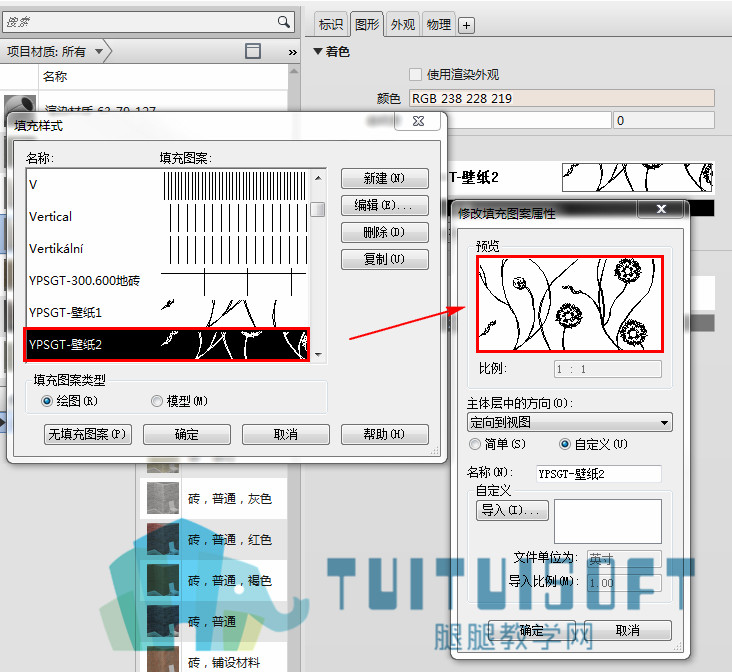The width and height of the screenshot is (732, 672).
Task: Select the YPSGT-壁纸1 pattern
Action: pos(168,312)
